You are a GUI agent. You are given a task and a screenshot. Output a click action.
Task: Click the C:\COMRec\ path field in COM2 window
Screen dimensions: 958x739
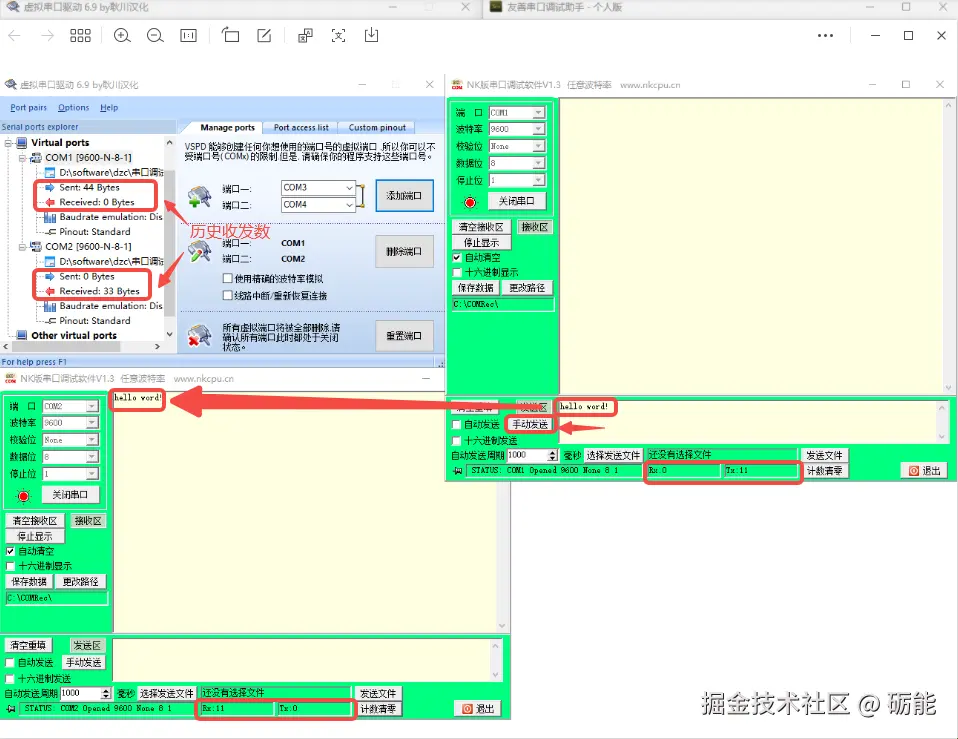pyautogui.click(x=56, y=598)
